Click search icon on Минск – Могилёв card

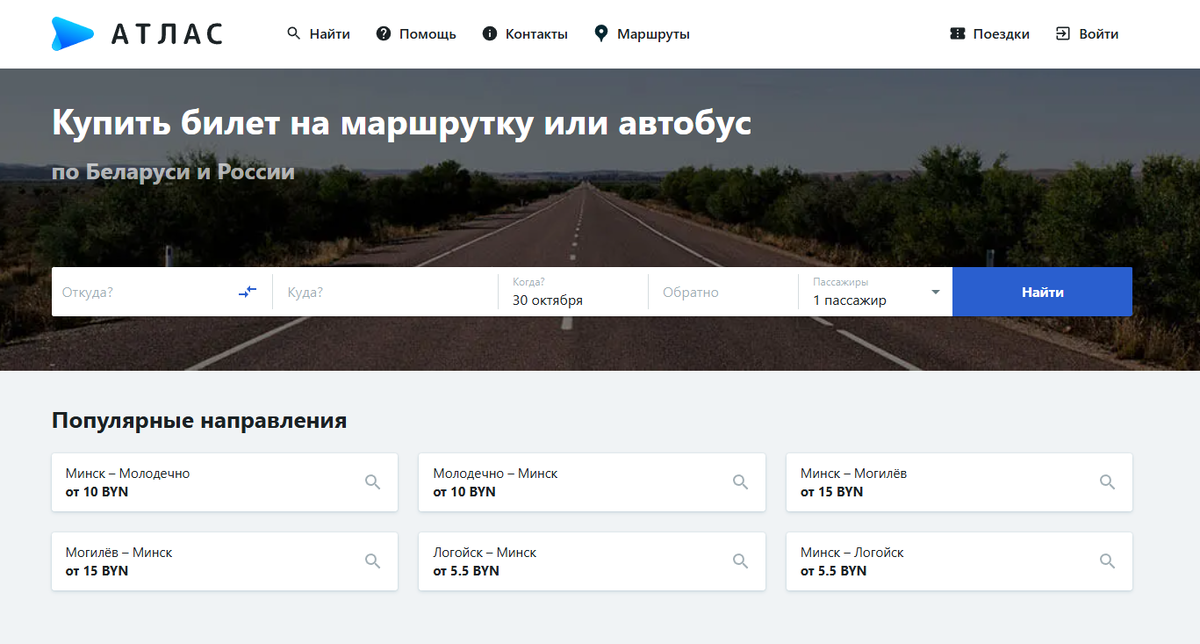coord(1108,482)
